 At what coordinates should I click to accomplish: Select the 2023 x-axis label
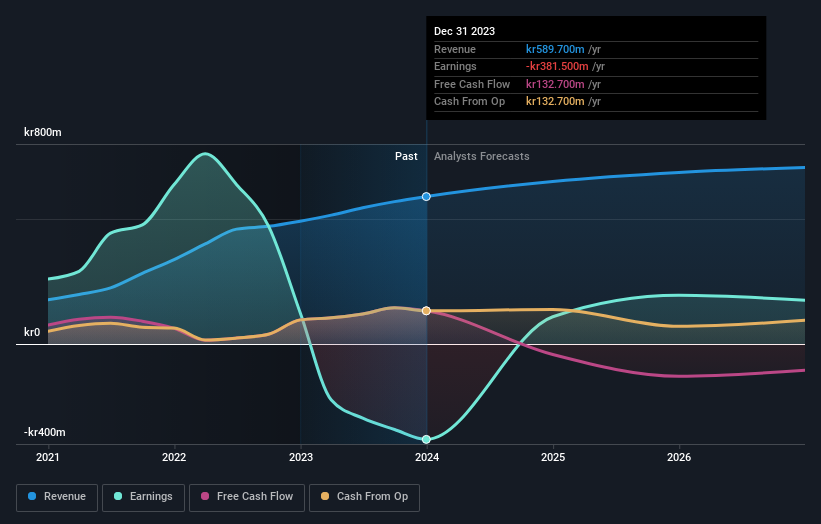tap(301, 458)
